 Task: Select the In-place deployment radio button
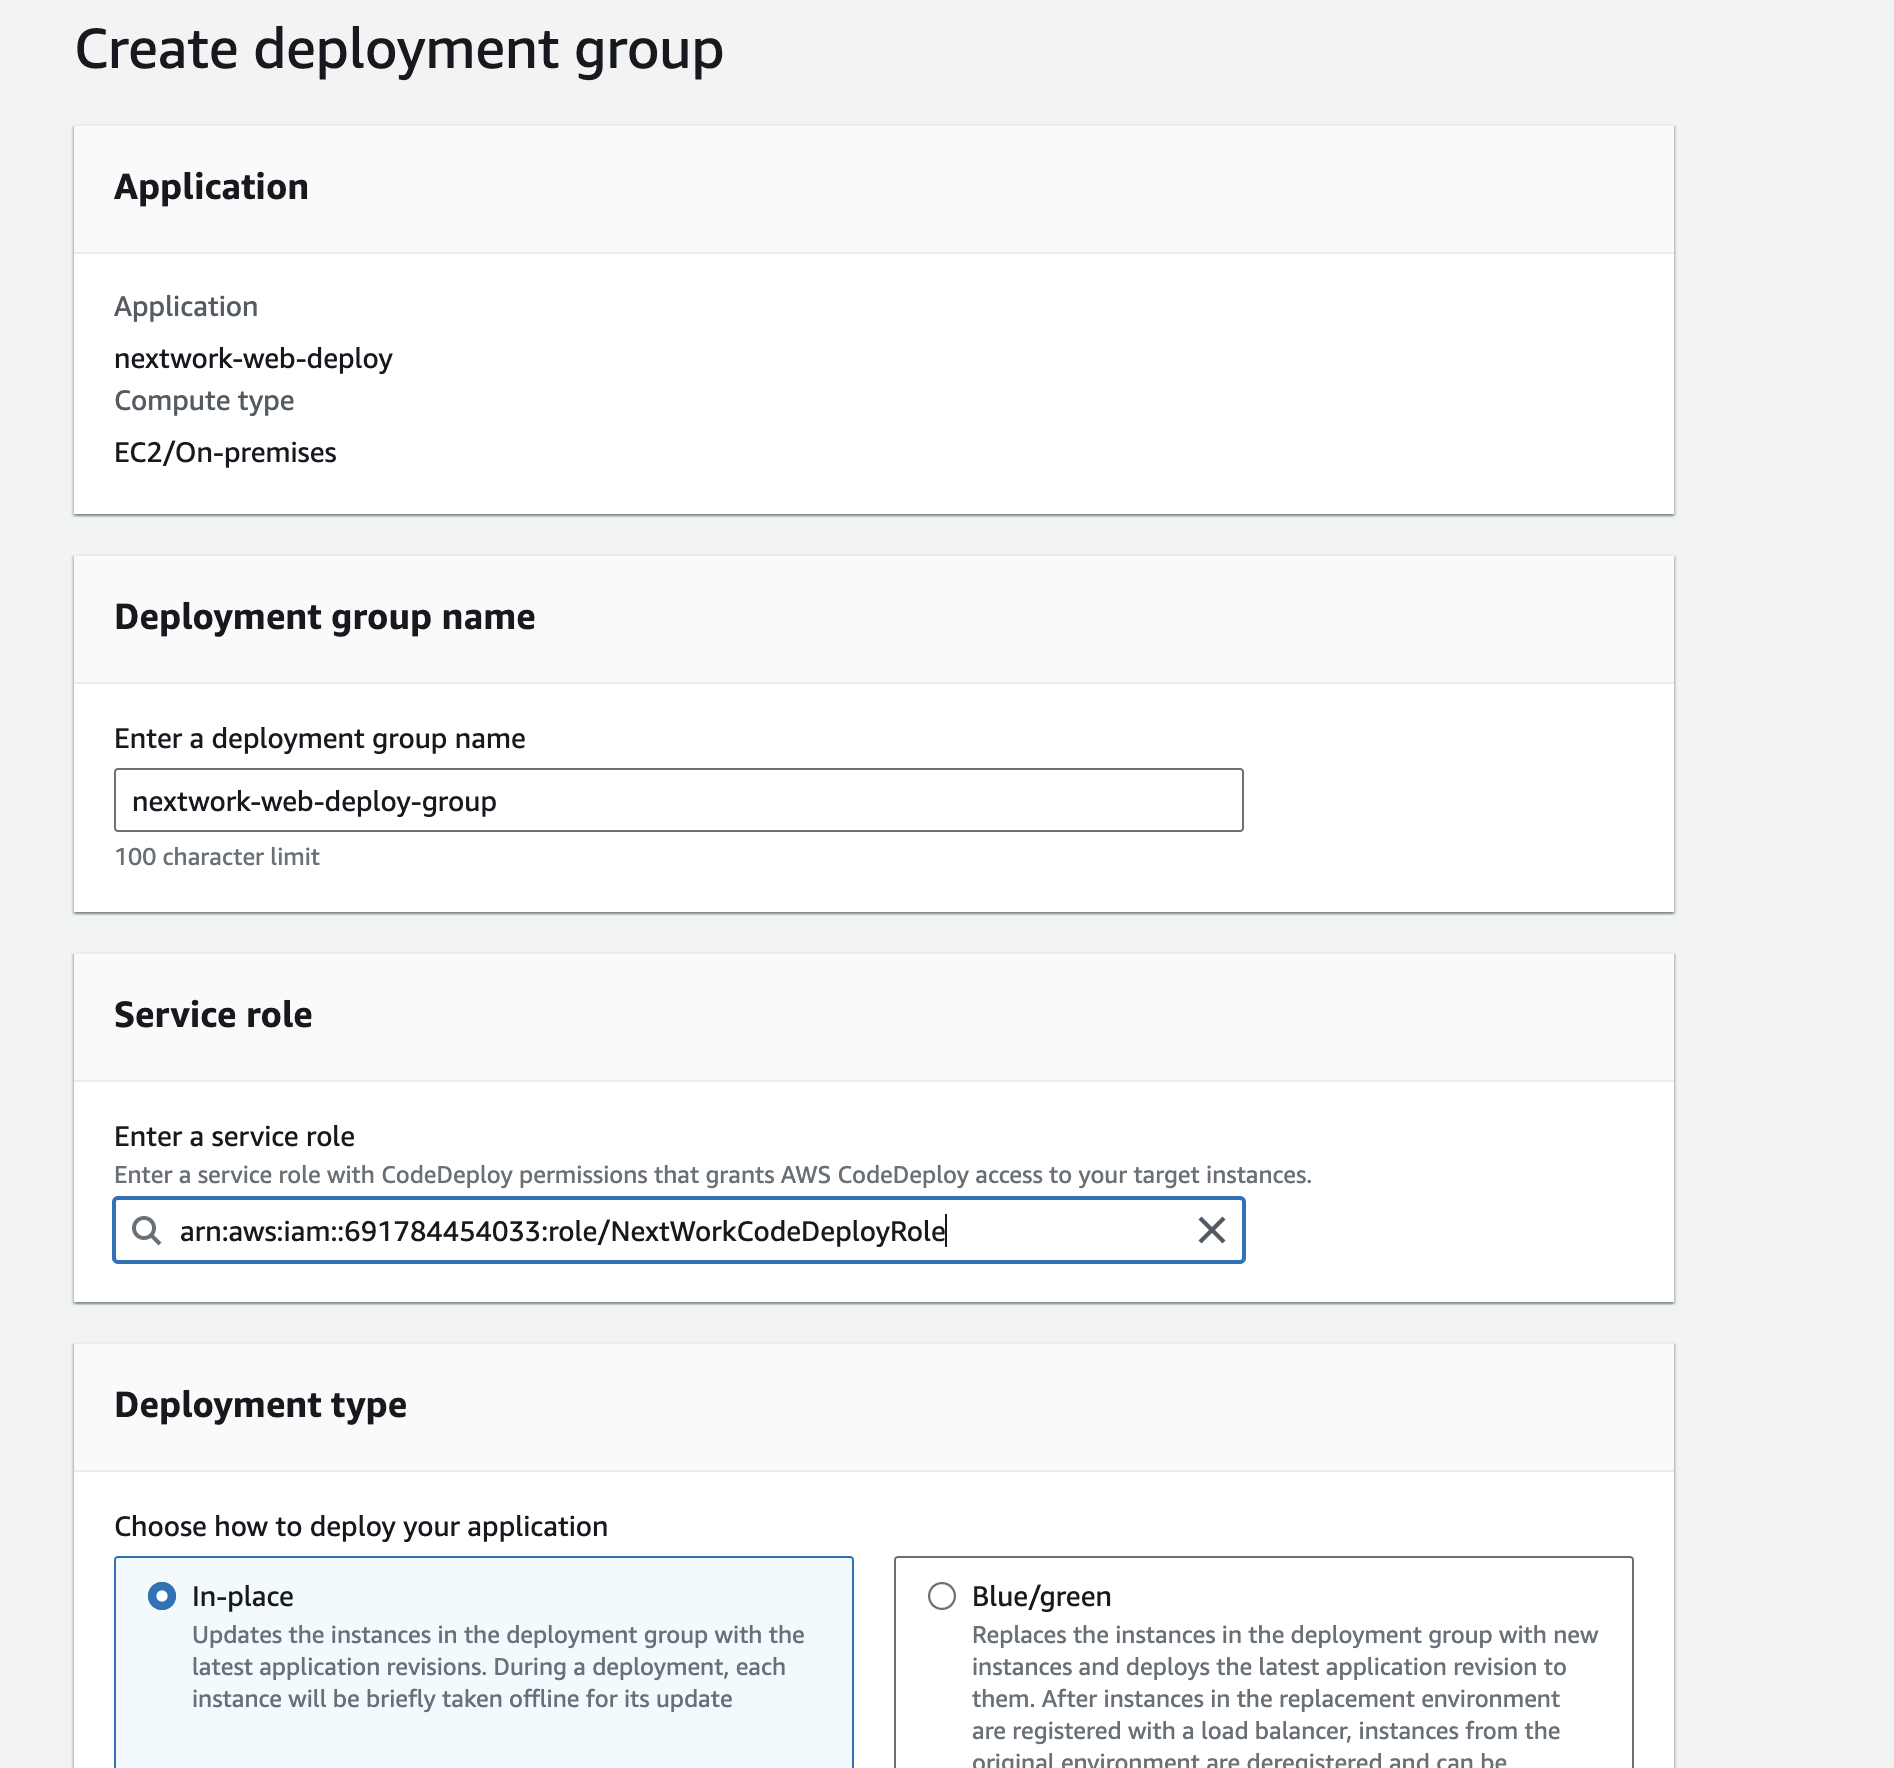[162, 1596]
